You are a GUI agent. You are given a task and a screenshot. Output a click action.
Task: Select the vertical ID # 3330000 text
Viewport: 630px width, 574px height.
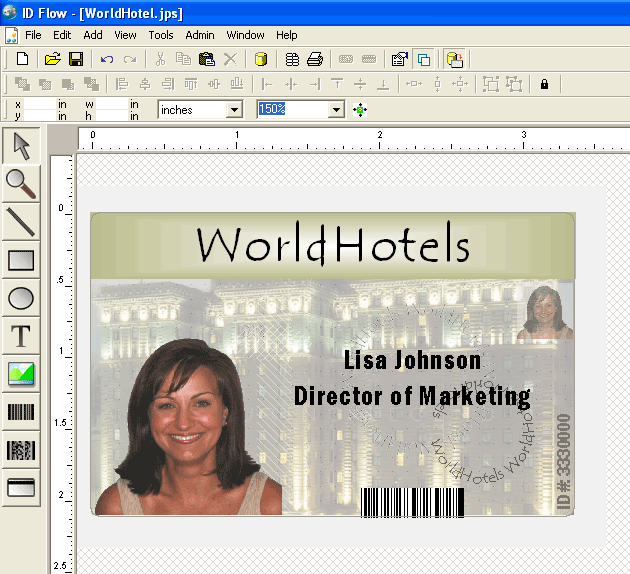click(564, 462)
